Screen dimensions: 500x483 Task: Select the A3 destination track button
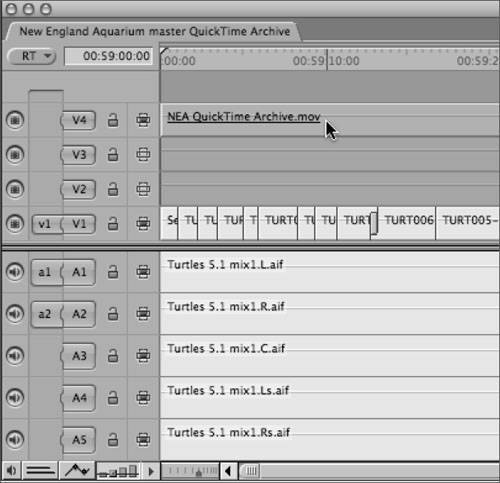point(79,356)
